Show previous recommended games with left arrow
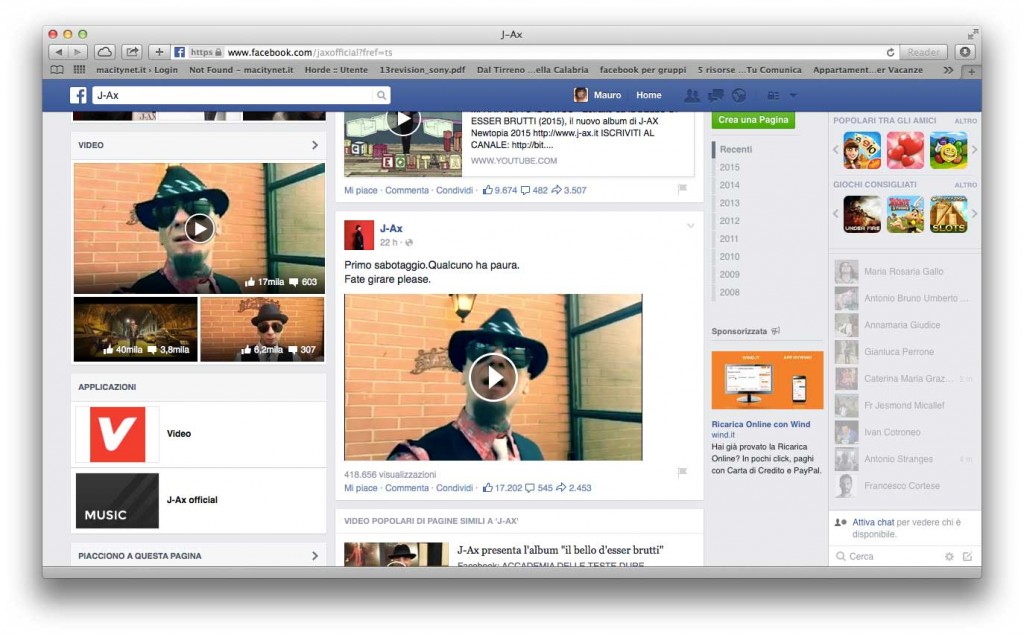Image resolution: width=1024 pixels, height=637 pixels. pos(835,214)
